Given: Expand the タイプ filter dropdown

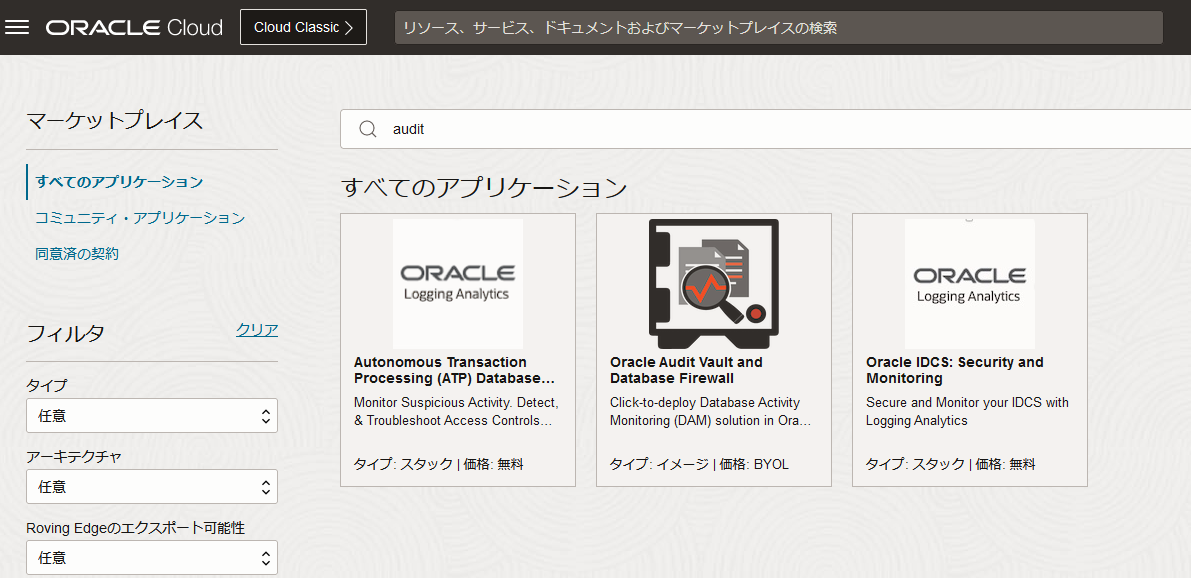Looking at the screenshot, I should click(152, 415).
